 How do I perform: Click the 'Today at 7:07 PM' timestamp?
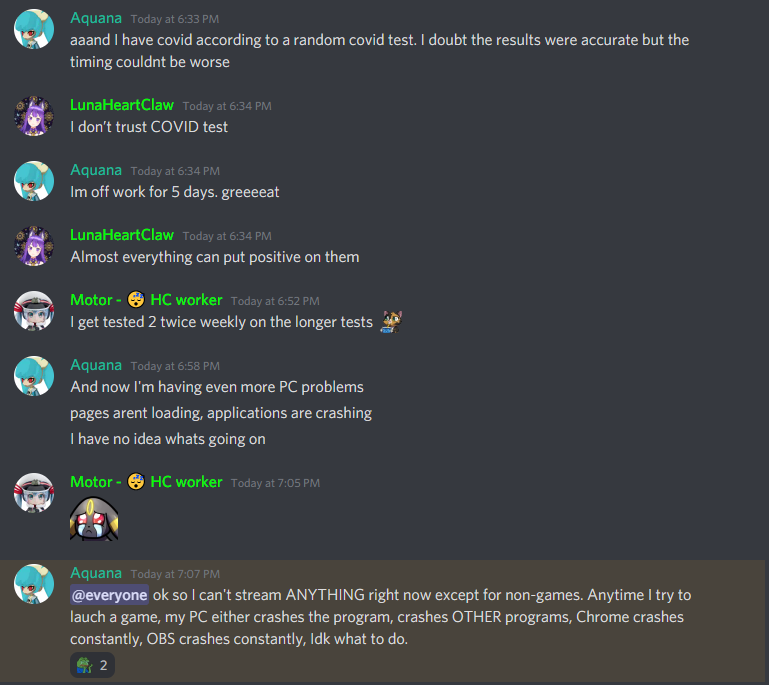[x=175, y=574]
